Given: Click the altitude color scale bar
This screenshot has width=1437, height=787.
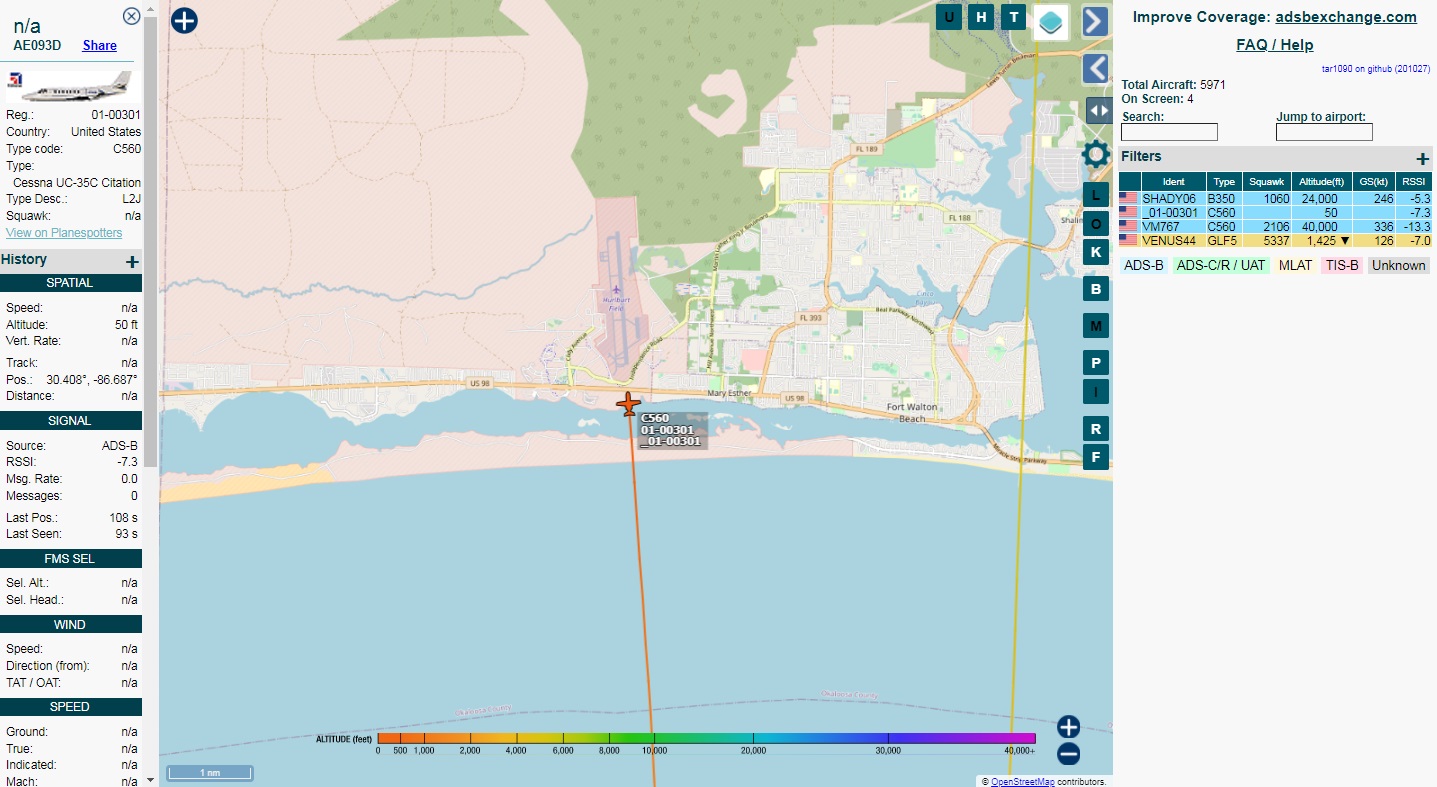Looking at the screenshot, I should click(x=706, y=738).
